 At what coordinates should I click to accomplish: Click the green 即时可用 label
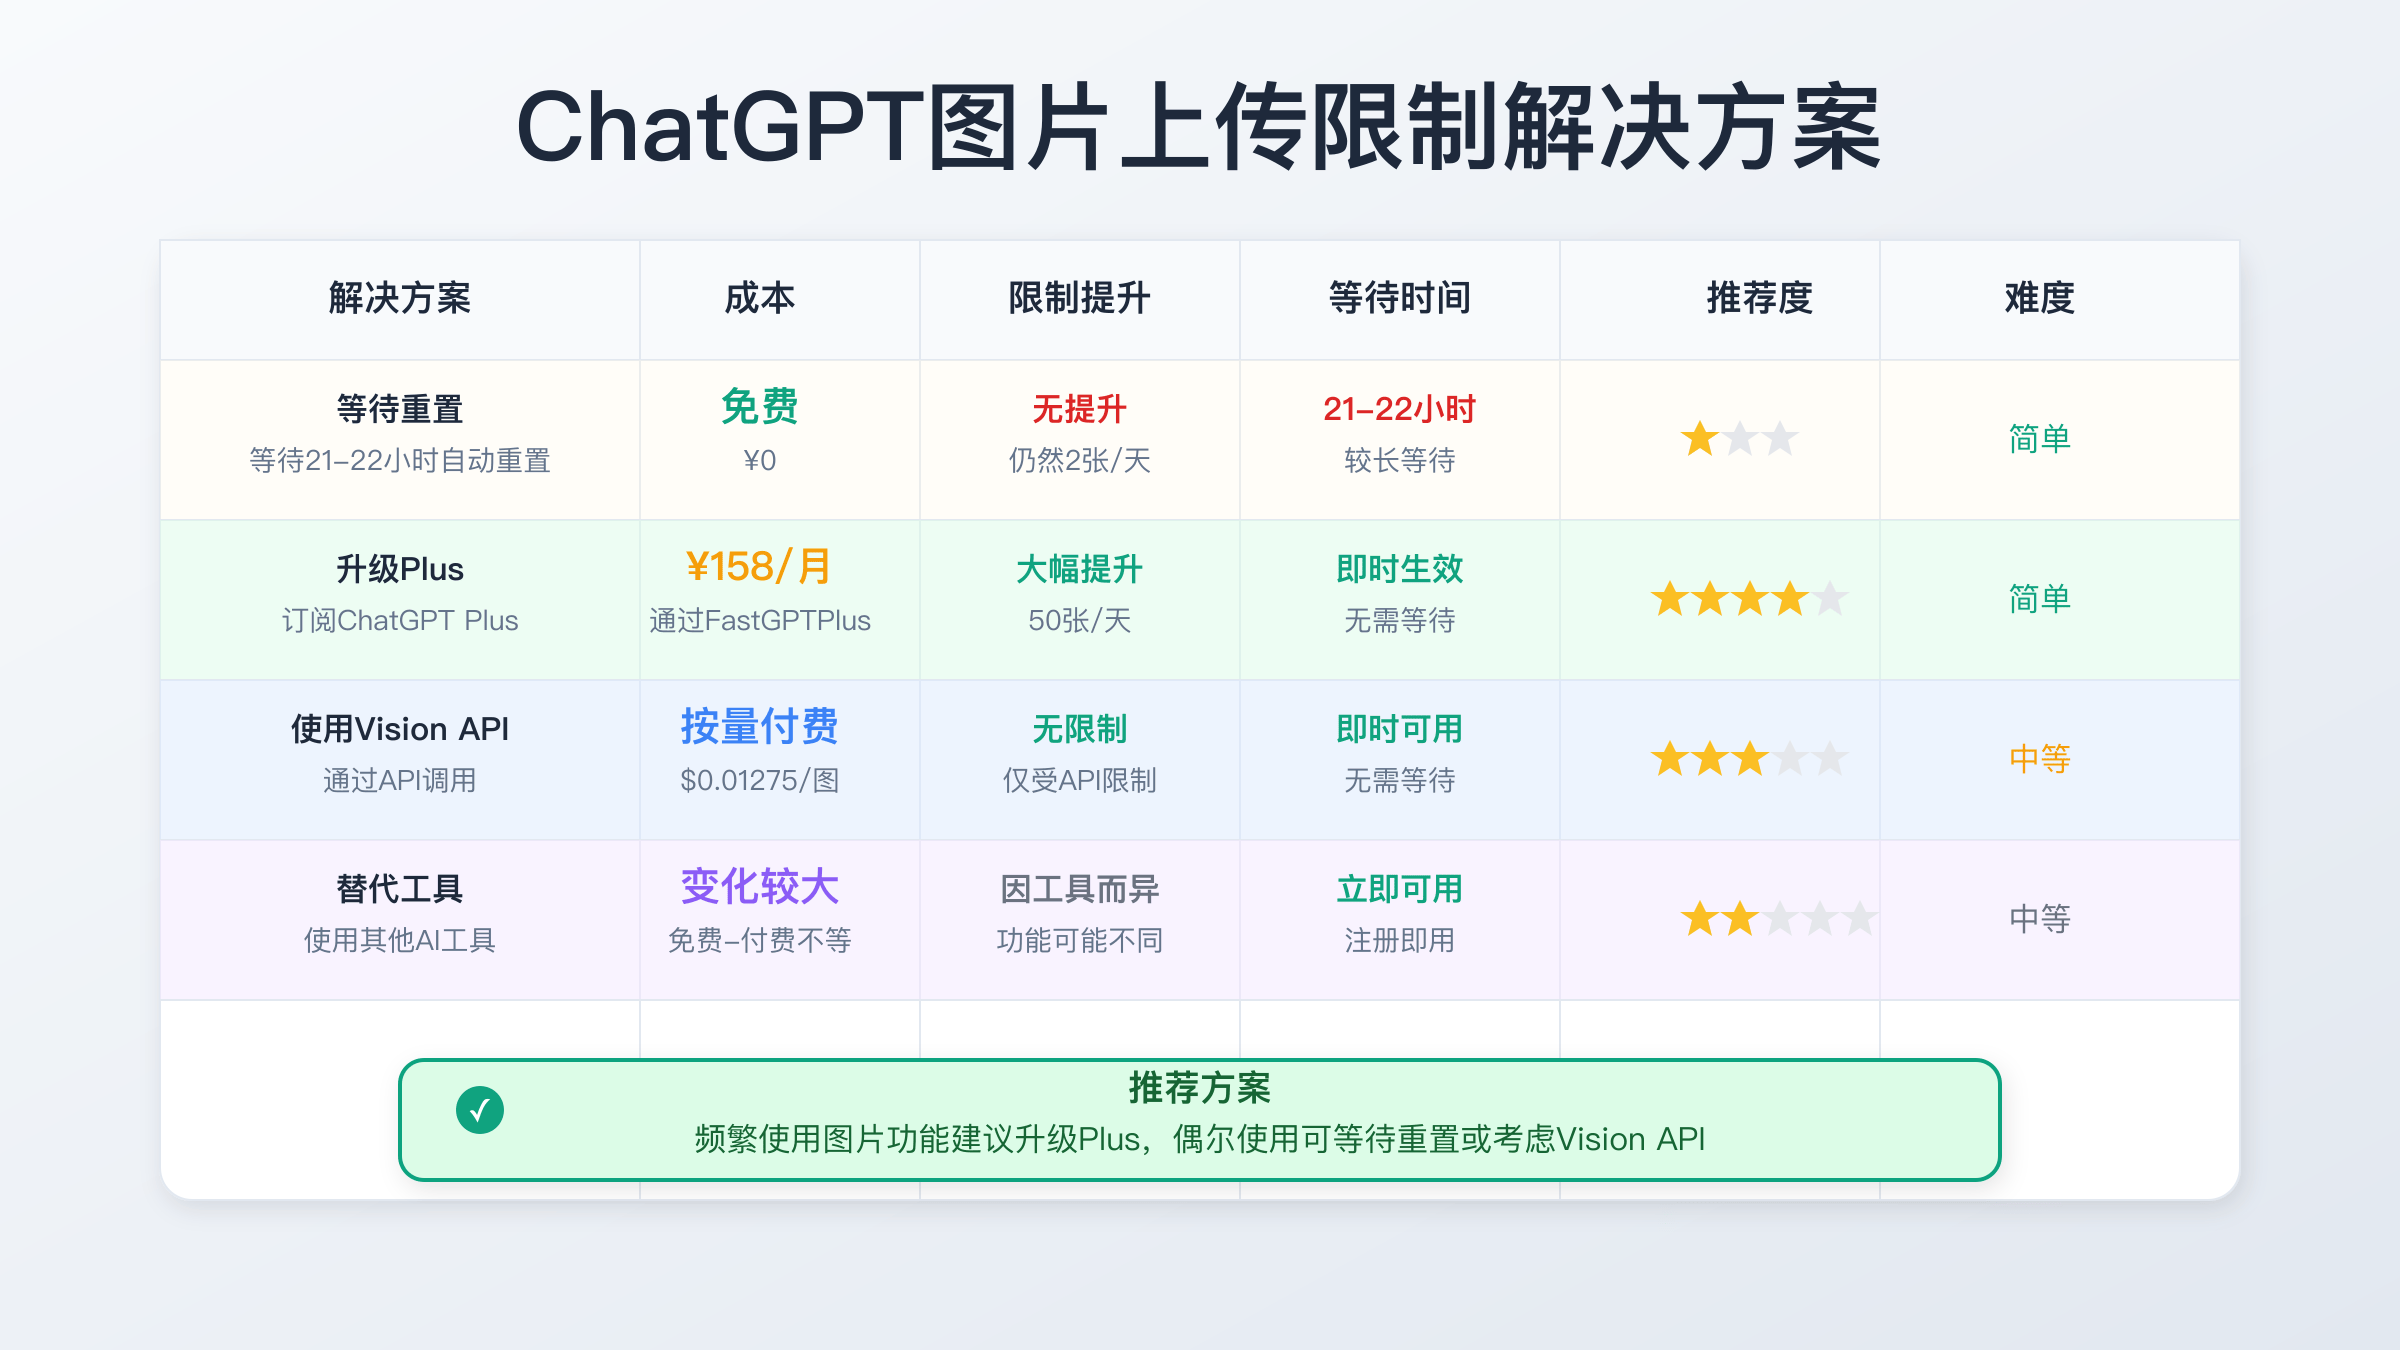click(1400, 729)
